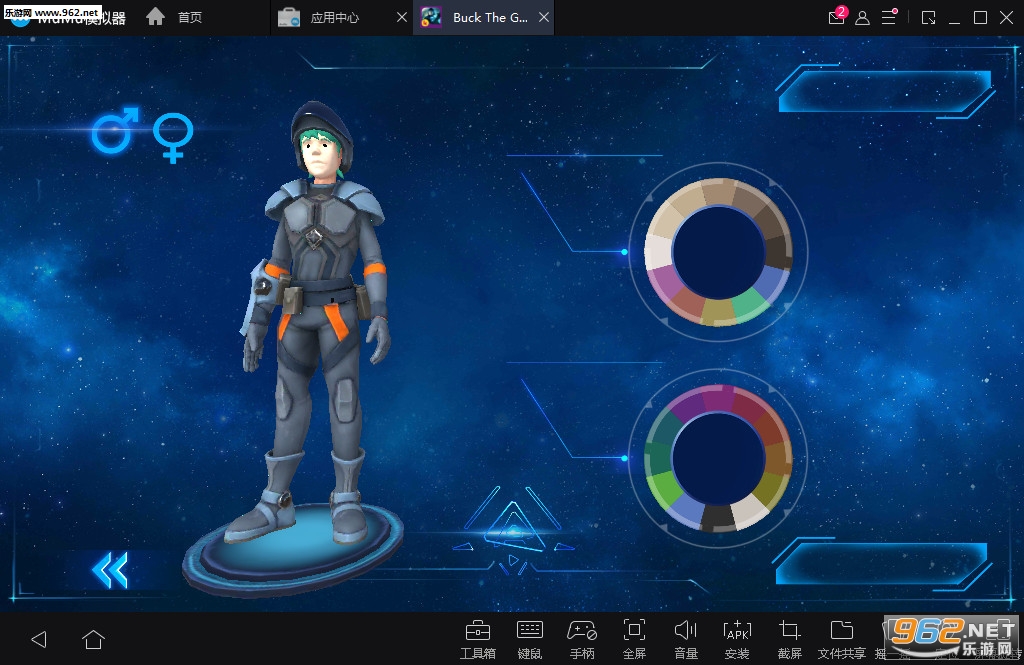
Task: Take a screenshot with 截屏 tool
Action: 790,638
